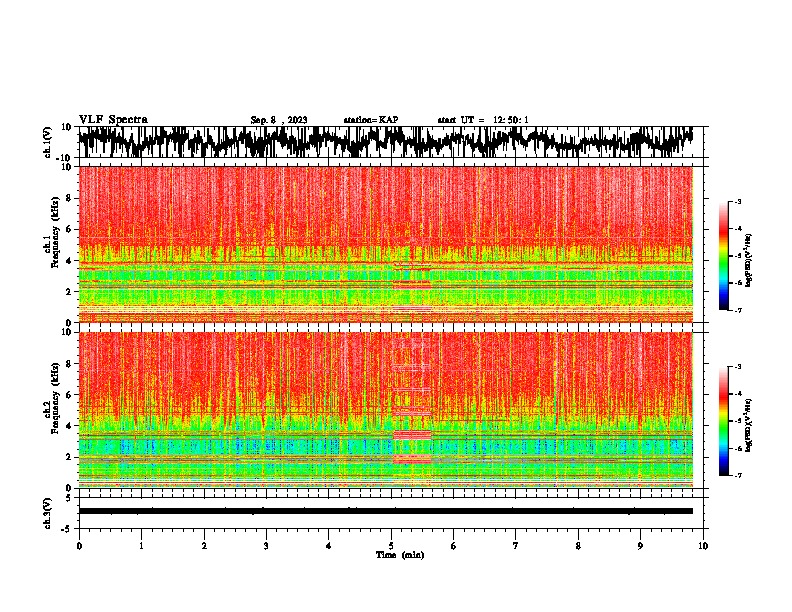Click the ch.2 spectrogram color scale bar

(x=723, y=421)
